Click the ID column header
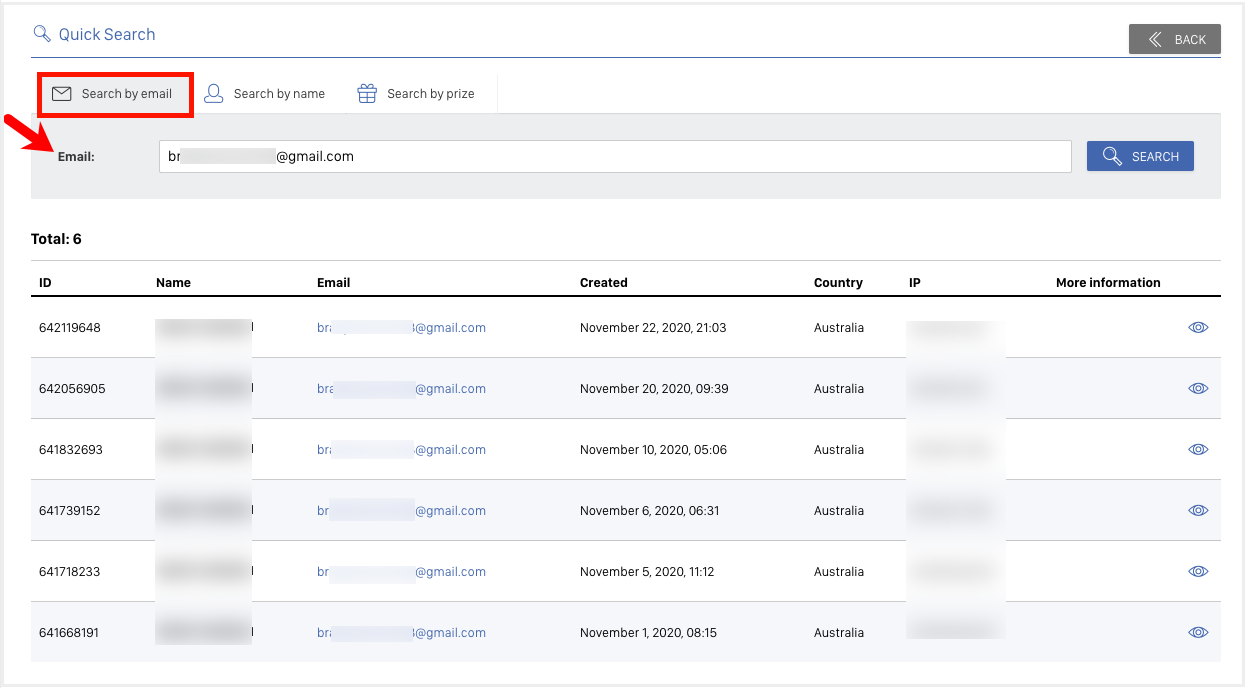This screenshot has height=688, width=1249. [45, 283]
